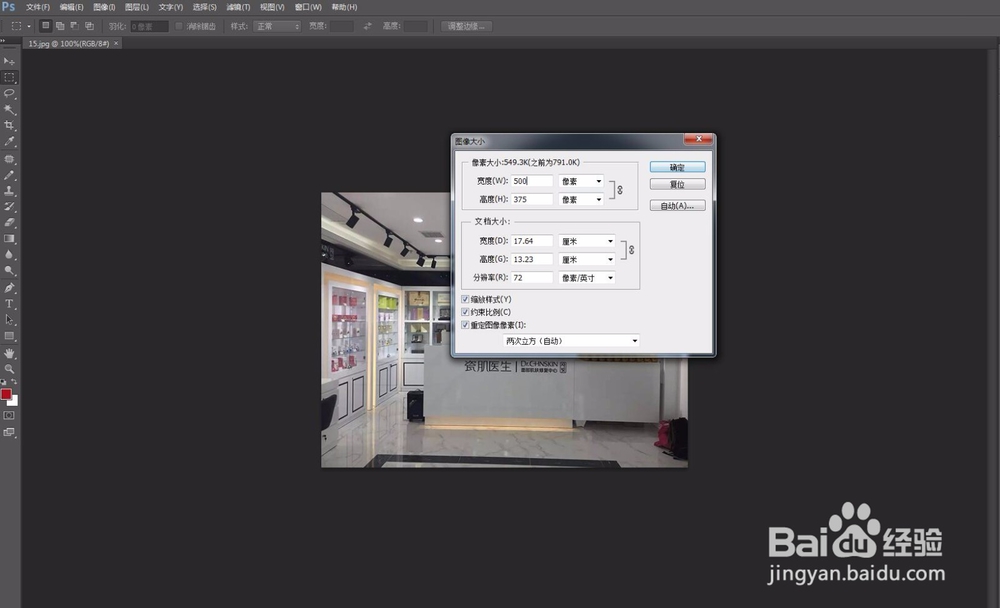Image resolution: width=1000 pixels, height=608 pixels.
Task: Open 宽度(D) unit dropdown showing 厘米
Action: tap(587, 241)
